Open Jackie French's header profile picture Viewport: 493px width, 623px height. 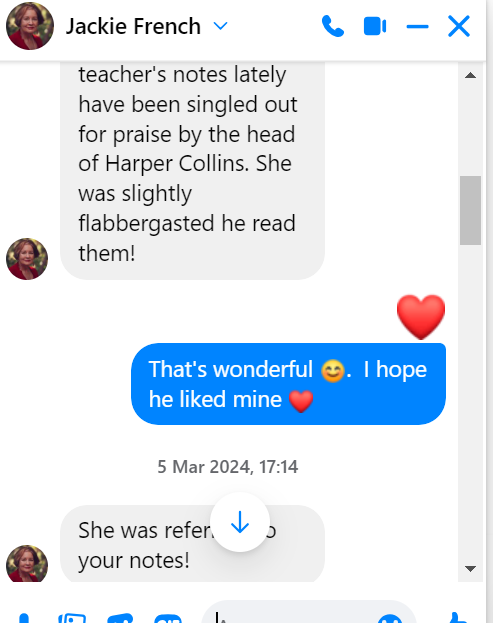30,26
